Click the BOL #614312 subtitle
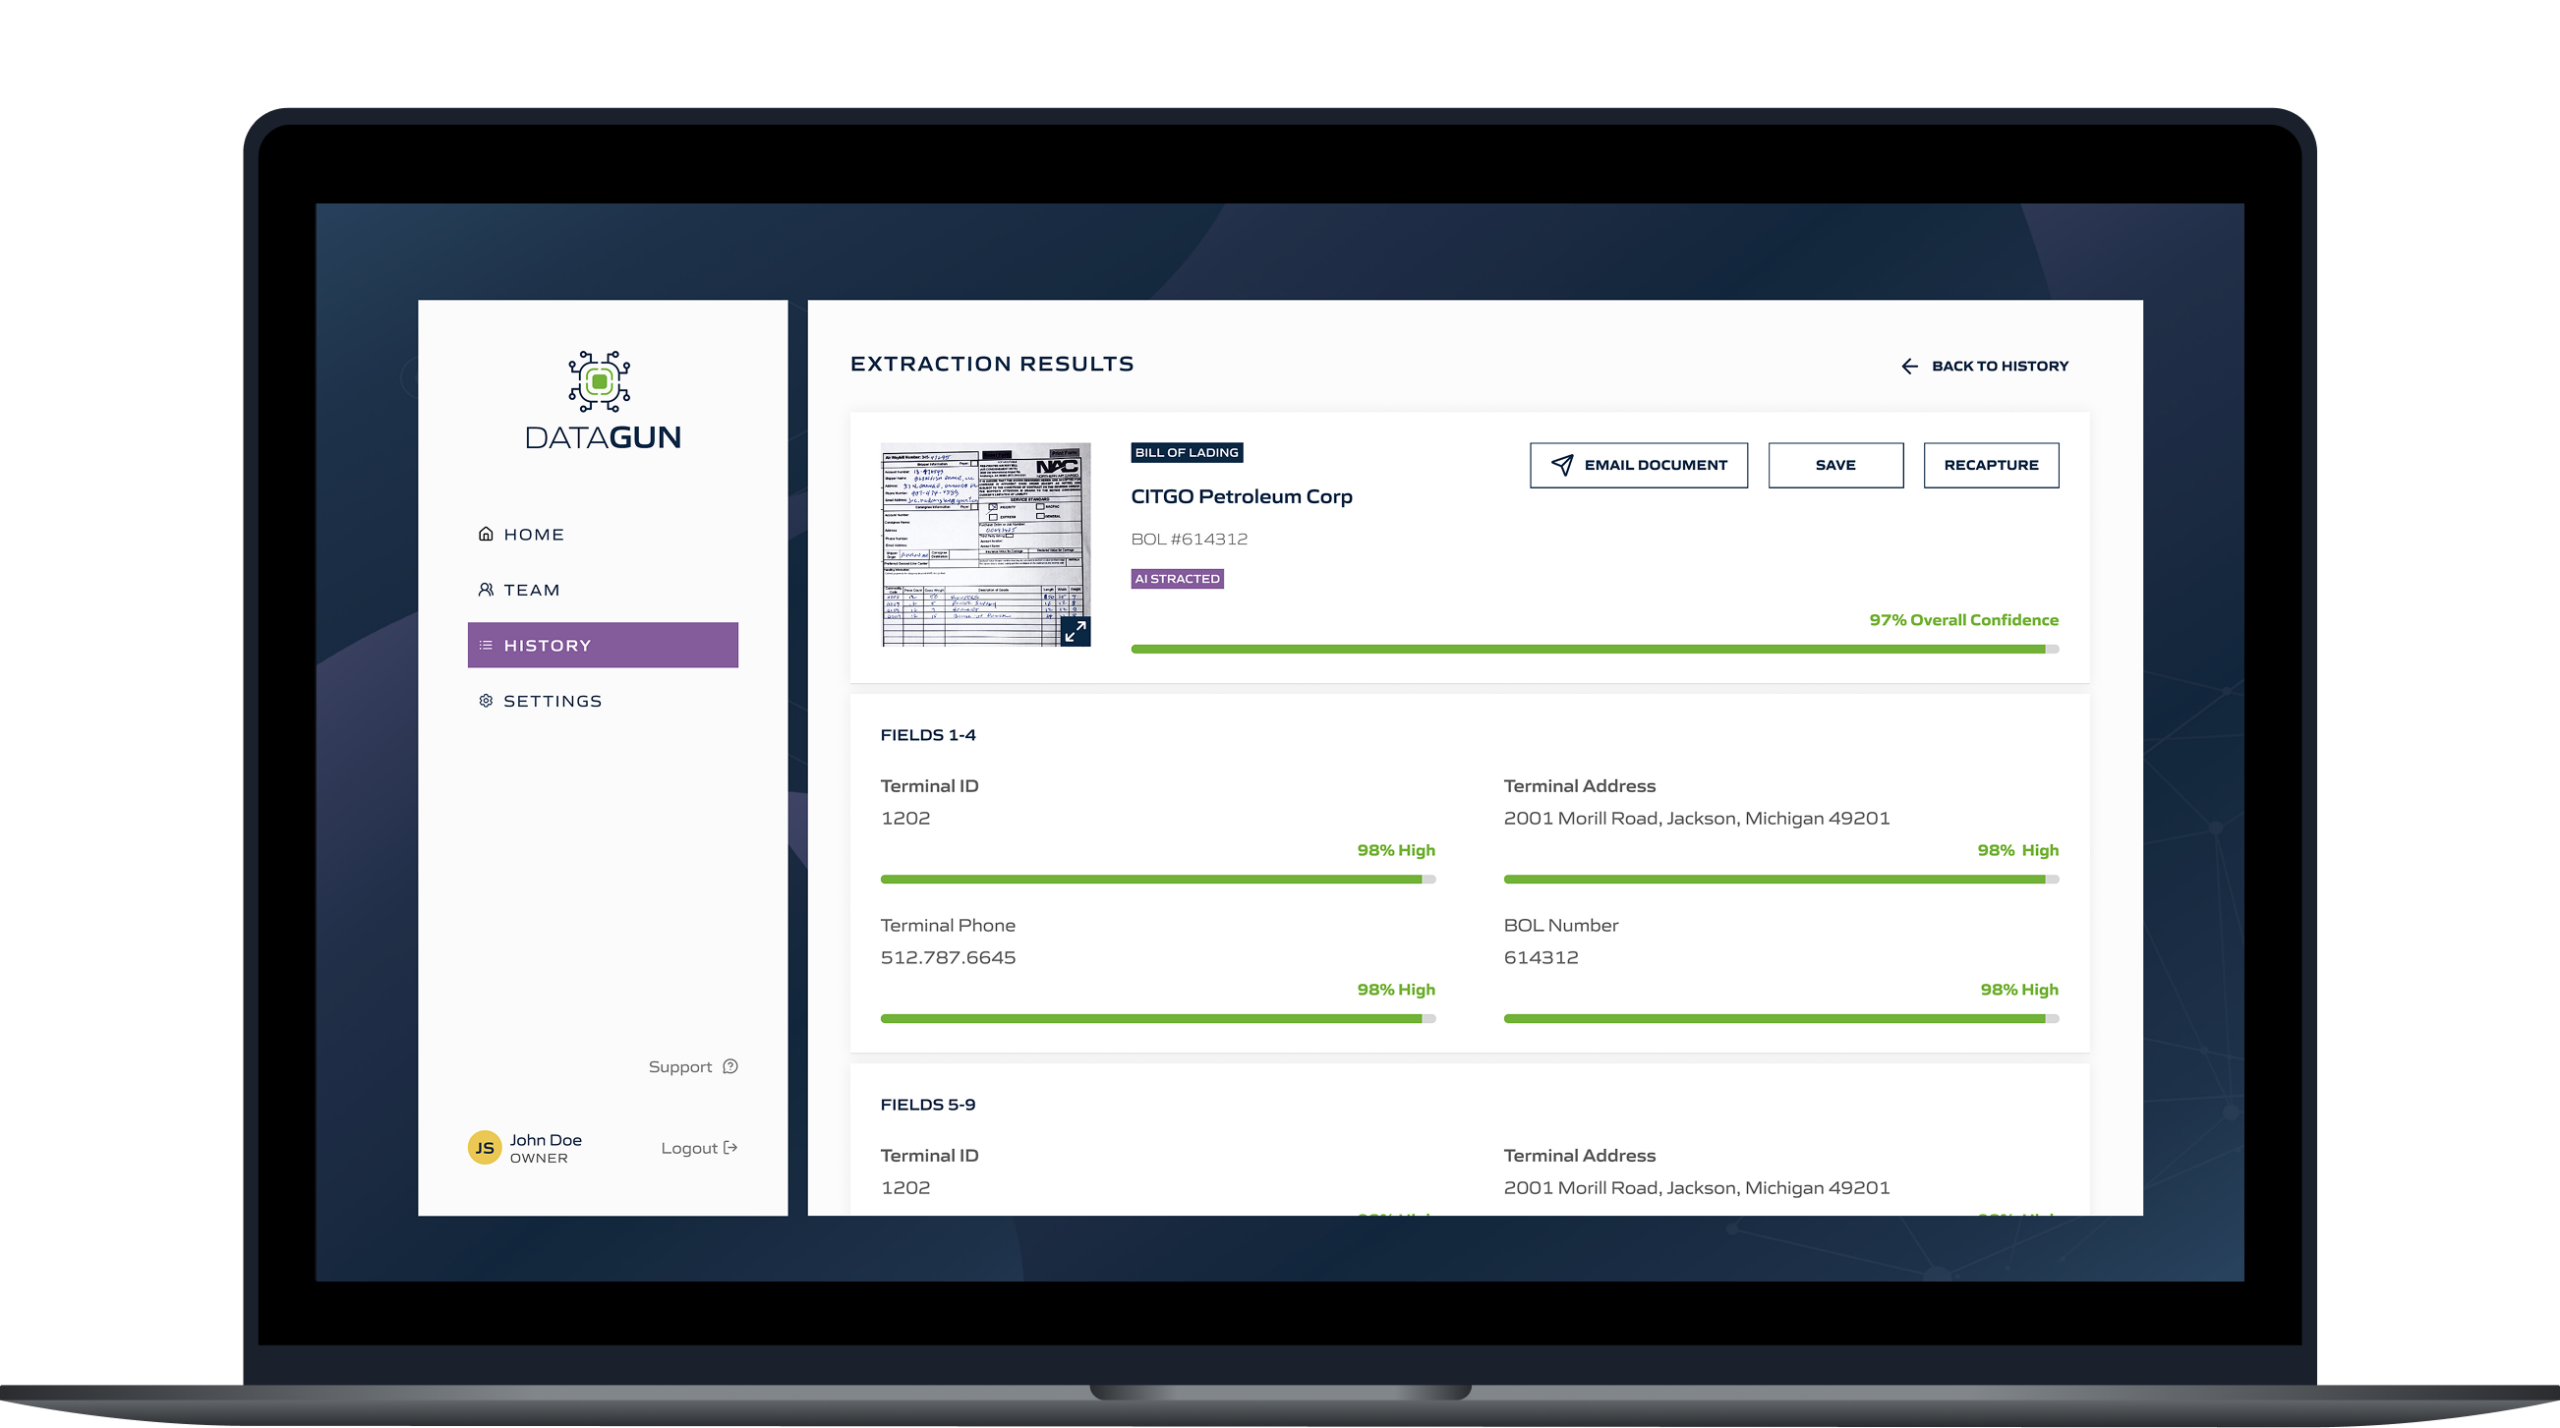The image size is (2560, 1428). (1189, 539)
